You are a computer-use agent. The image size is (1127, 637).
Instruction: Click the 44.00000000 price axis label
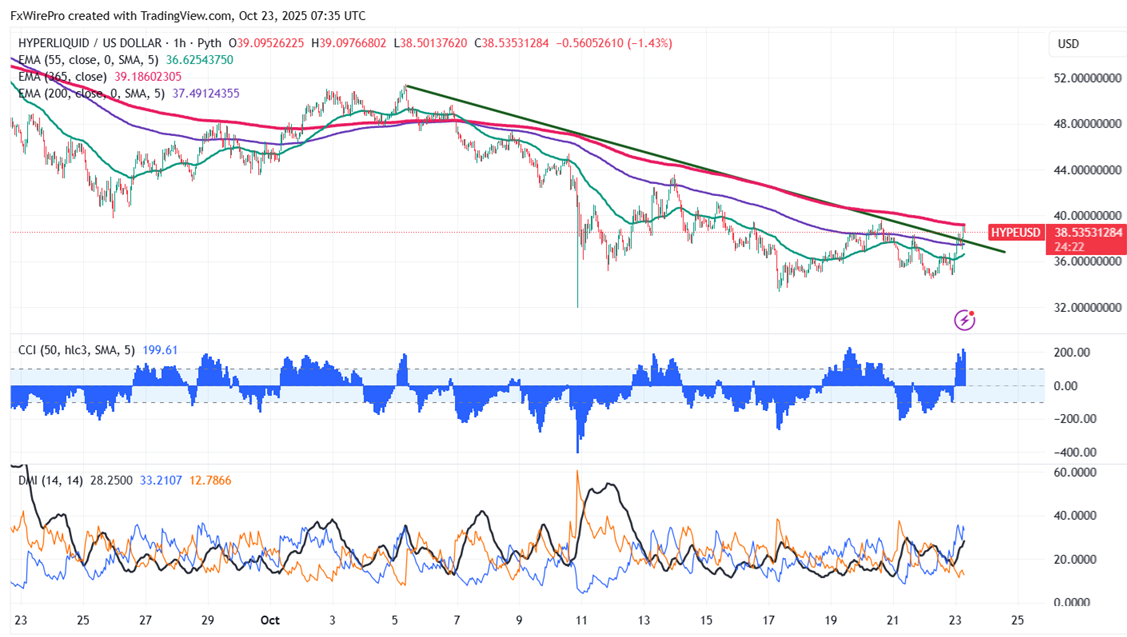[x=1087, y=170]
